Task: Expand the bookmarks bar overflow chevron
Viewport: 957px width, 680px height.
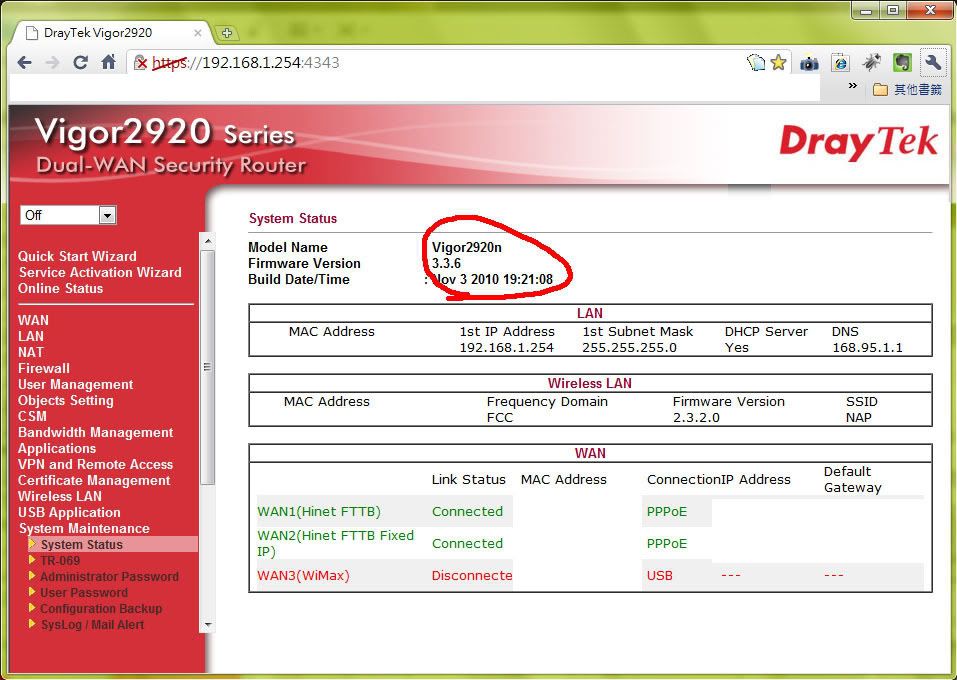Action: tap(853, 86)
